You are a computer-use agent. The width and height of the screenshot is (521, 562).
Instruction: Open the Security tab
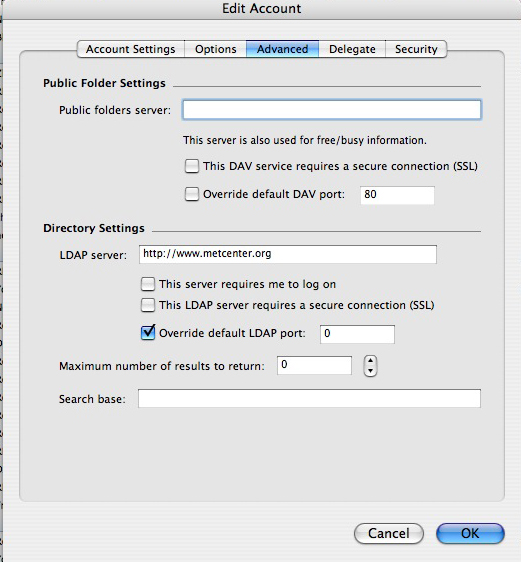coord(416,49)
